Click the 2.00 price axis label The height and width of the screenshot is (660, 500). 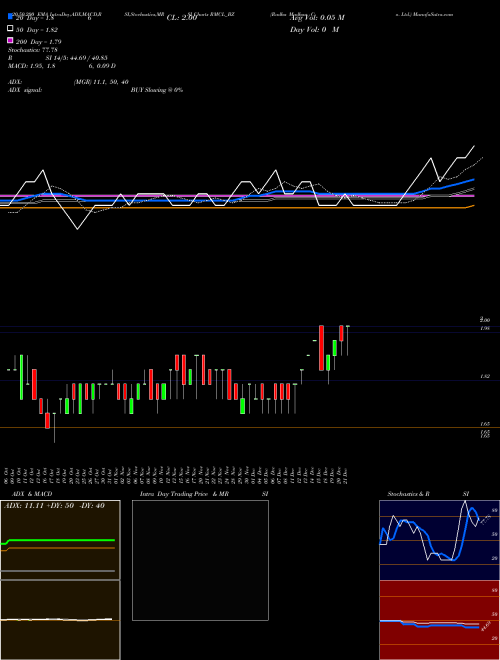pyautogui.click(x=484, y=320)
